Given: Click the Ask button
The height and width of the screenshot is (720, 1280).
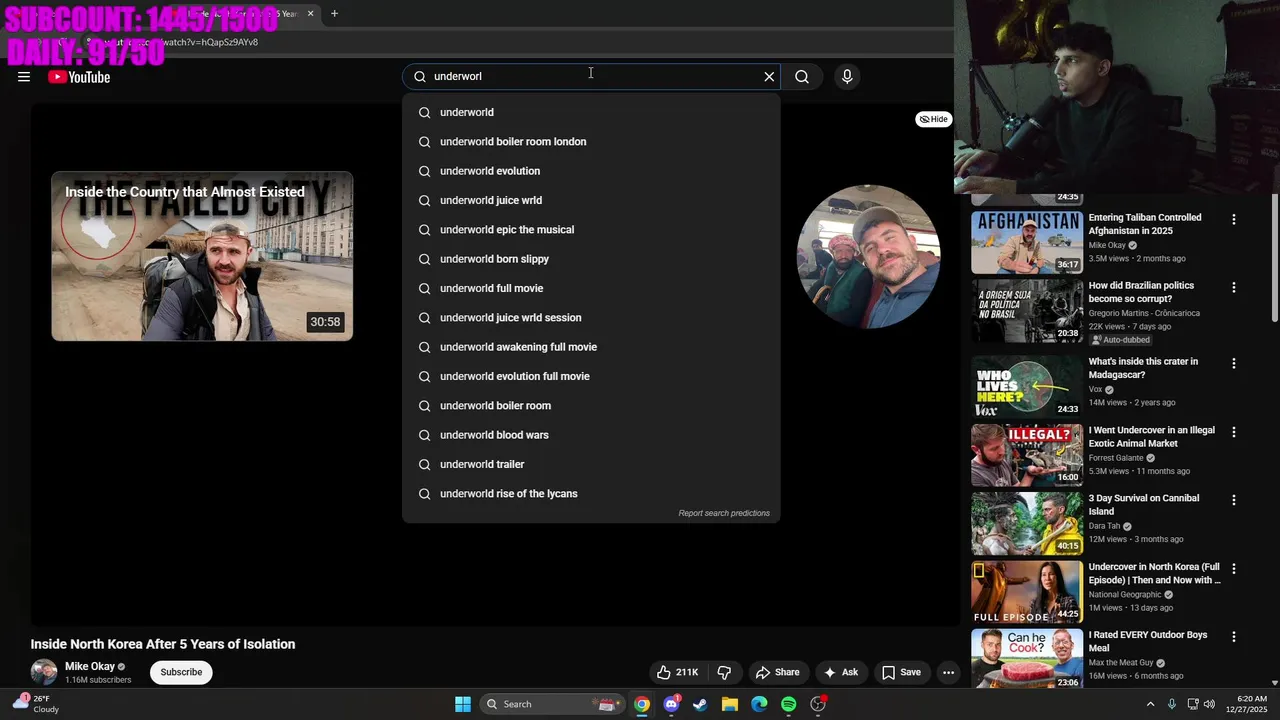Looking at the screenshot, I should point(840,672).
